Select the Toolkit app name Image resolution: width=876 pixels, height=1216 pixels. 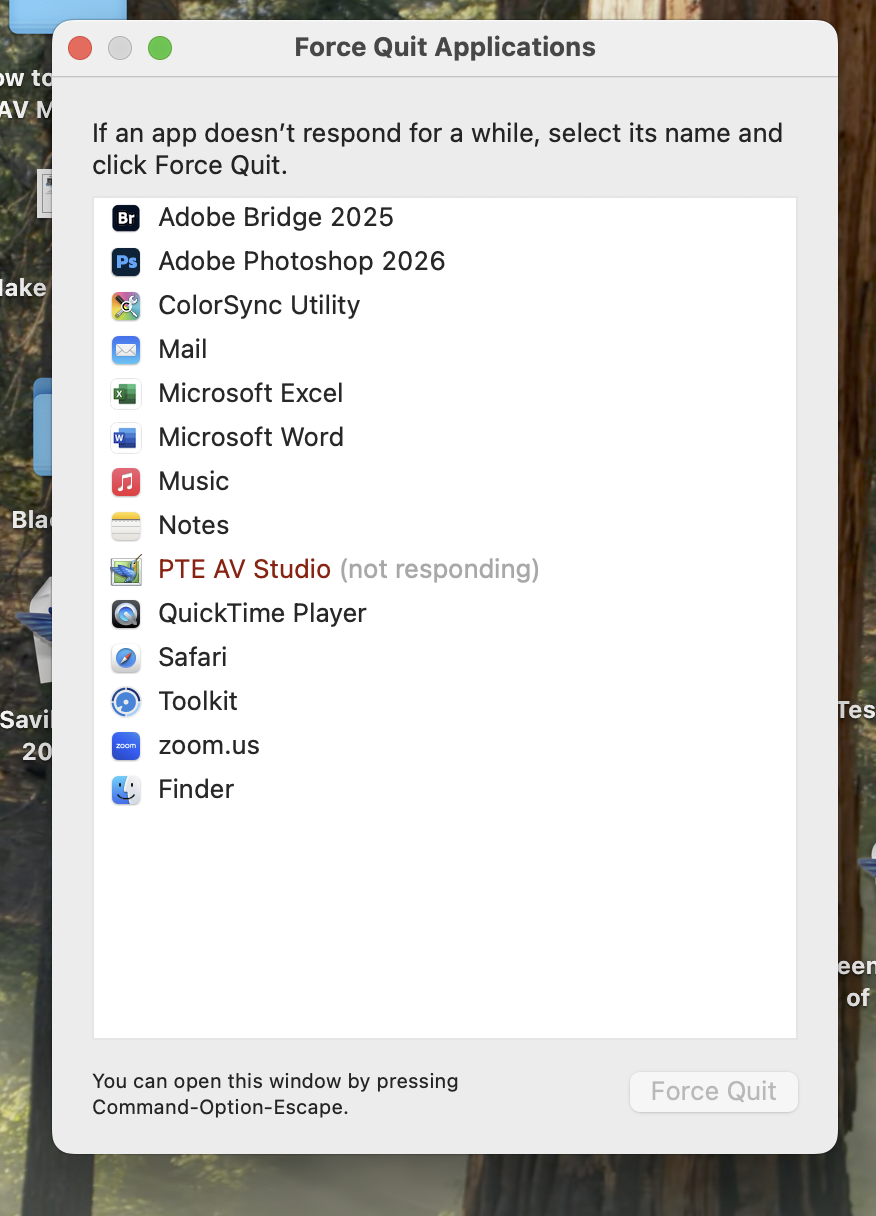click(198, 702)
